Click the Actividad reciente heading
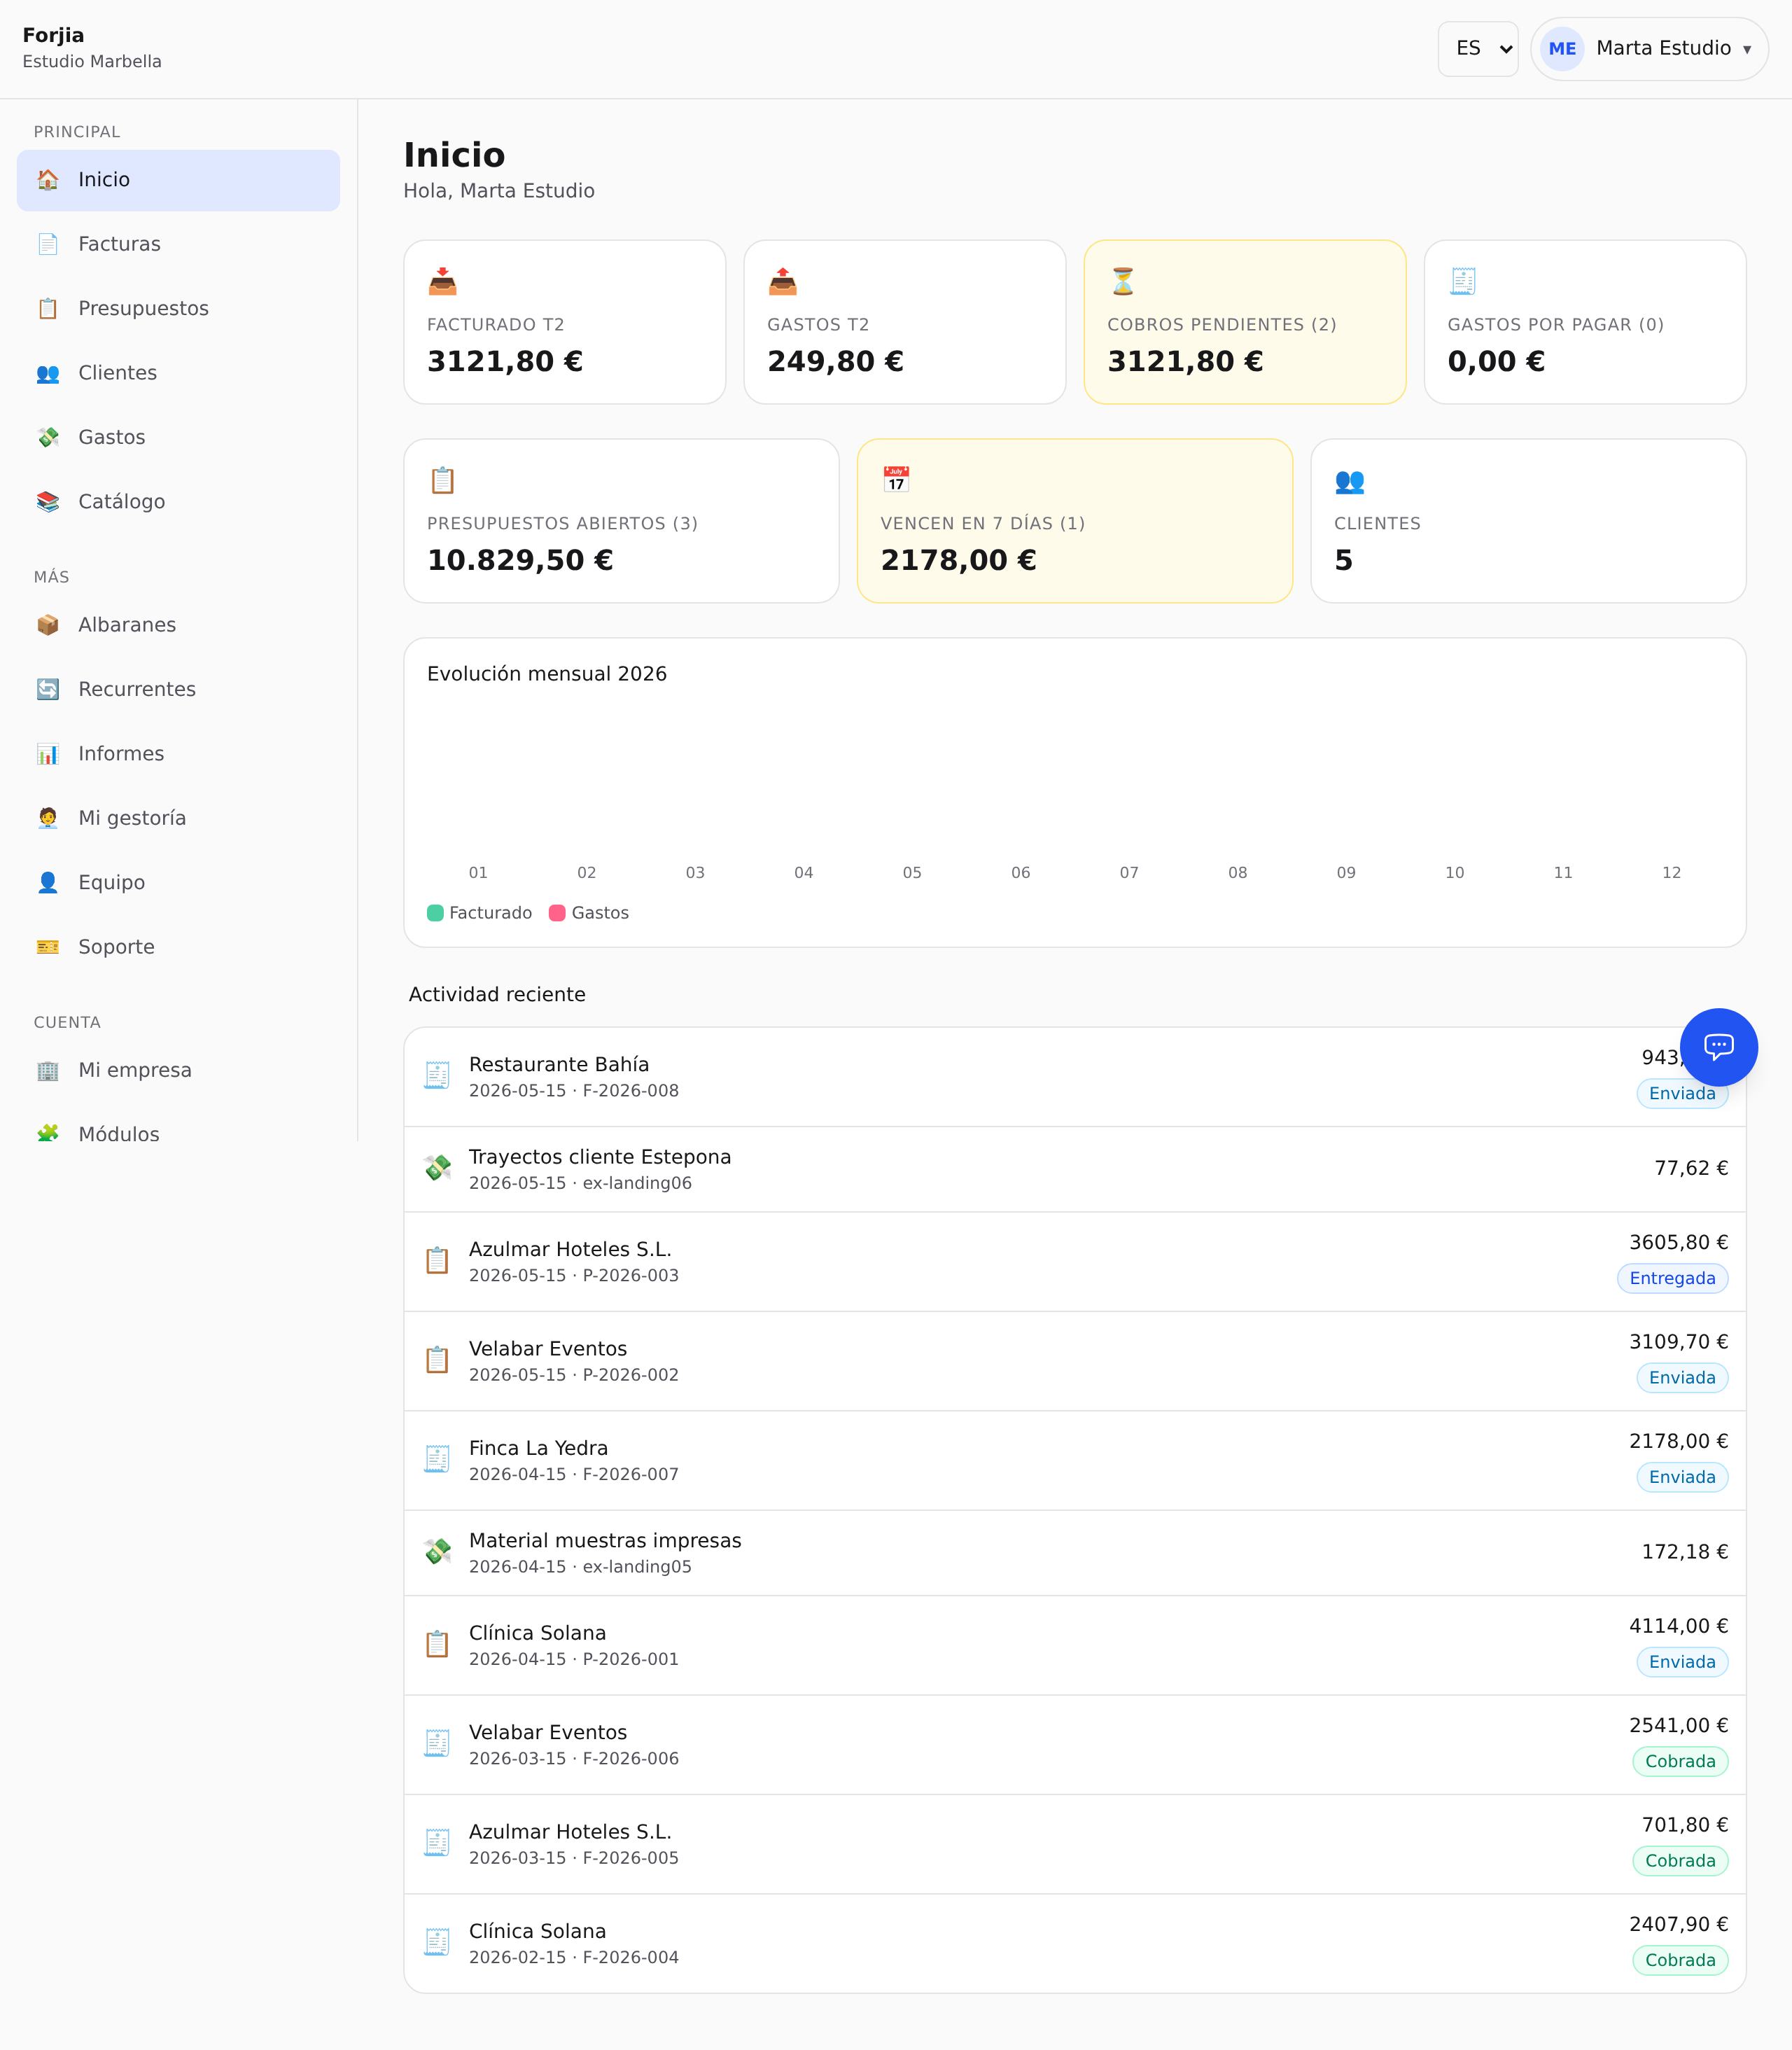This screenshot has width=1792, height=2050. (497, 995)
